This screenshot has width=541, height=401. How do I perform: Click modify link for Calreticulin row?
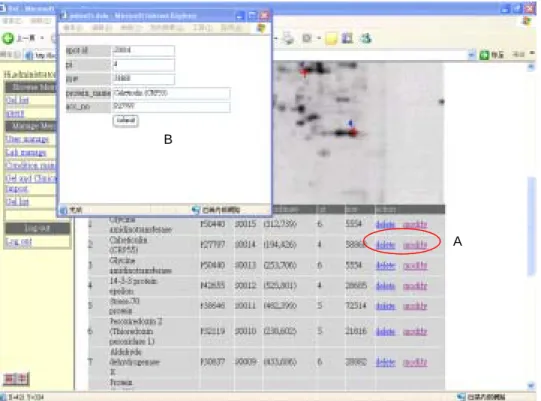pyautogui.click(x=415, y=245)
